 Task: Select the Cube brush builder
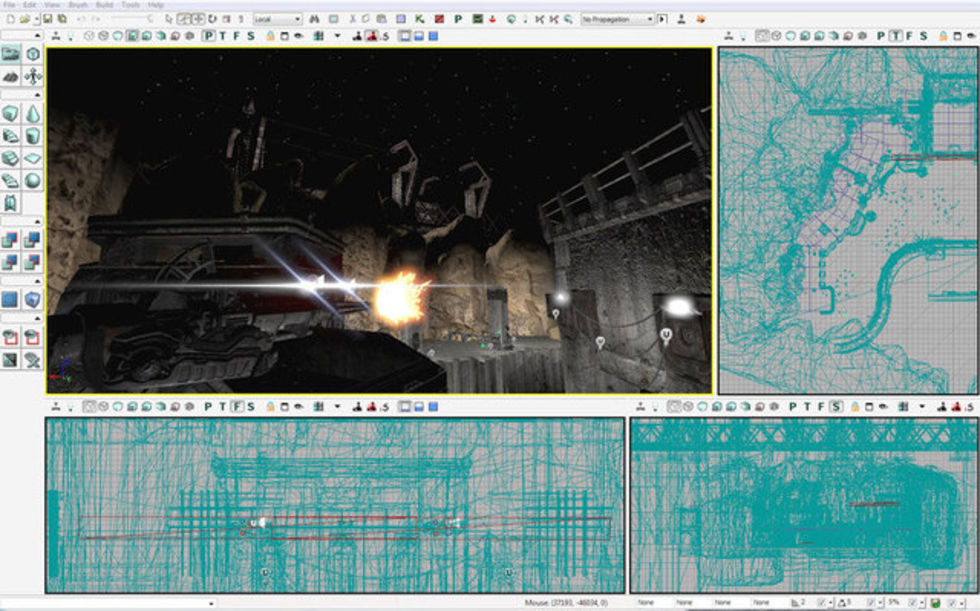point(11,113)
